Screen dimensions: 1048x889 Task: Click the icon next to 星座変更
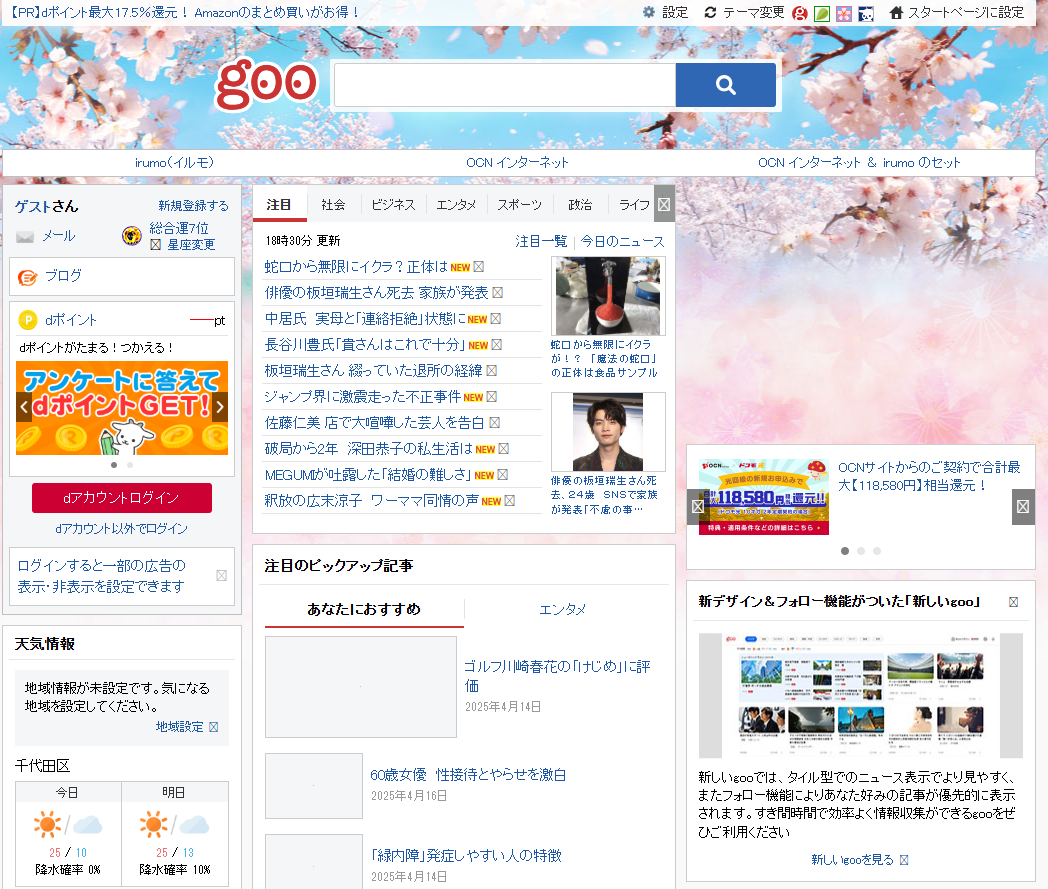click(x=155, y=245)
